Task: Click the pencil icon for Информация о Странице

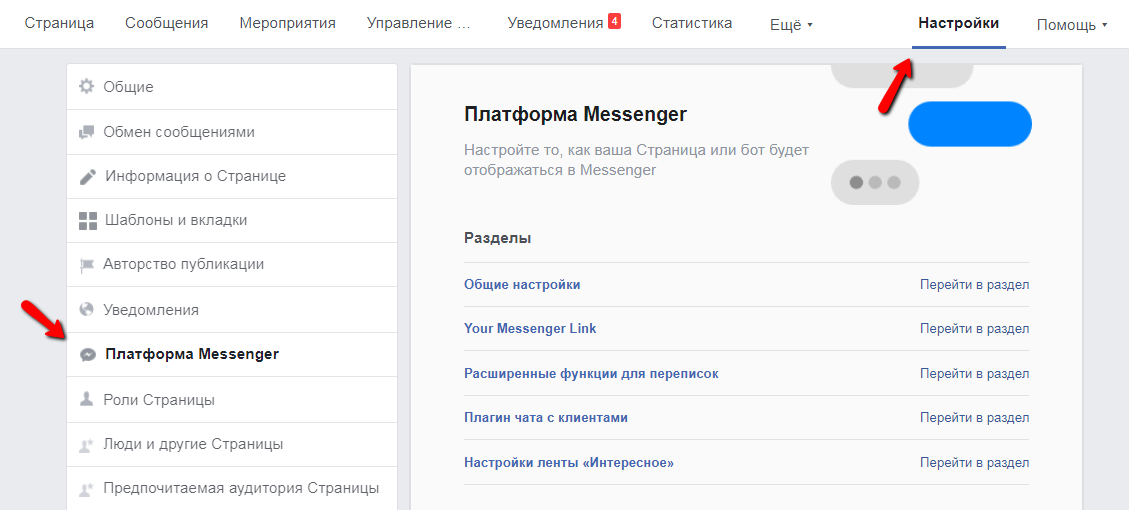Action: click(x=87, y=176)
